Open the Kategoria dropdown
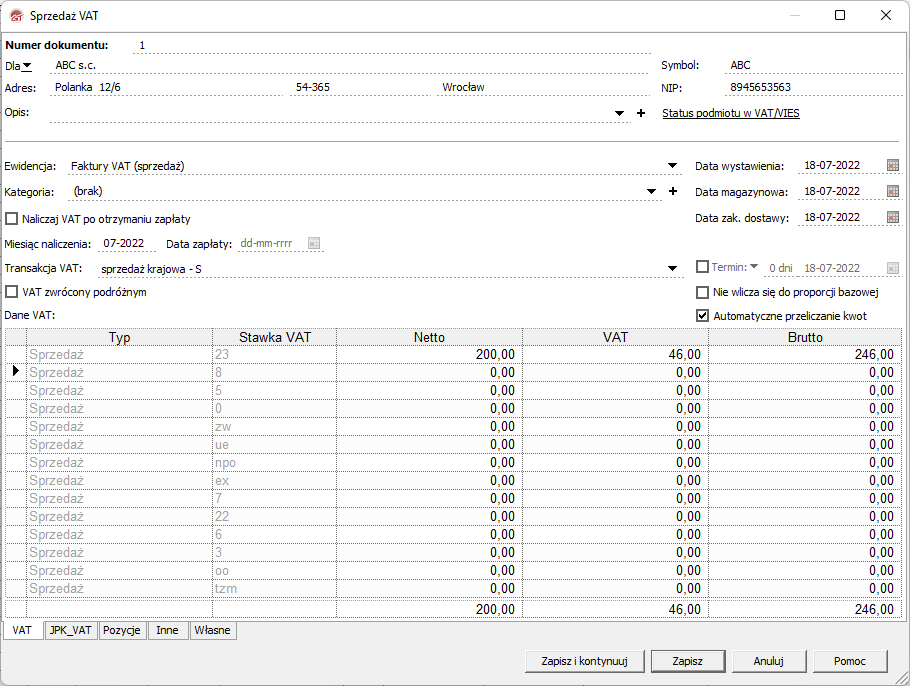910x686 pixels. click(651, 192)
